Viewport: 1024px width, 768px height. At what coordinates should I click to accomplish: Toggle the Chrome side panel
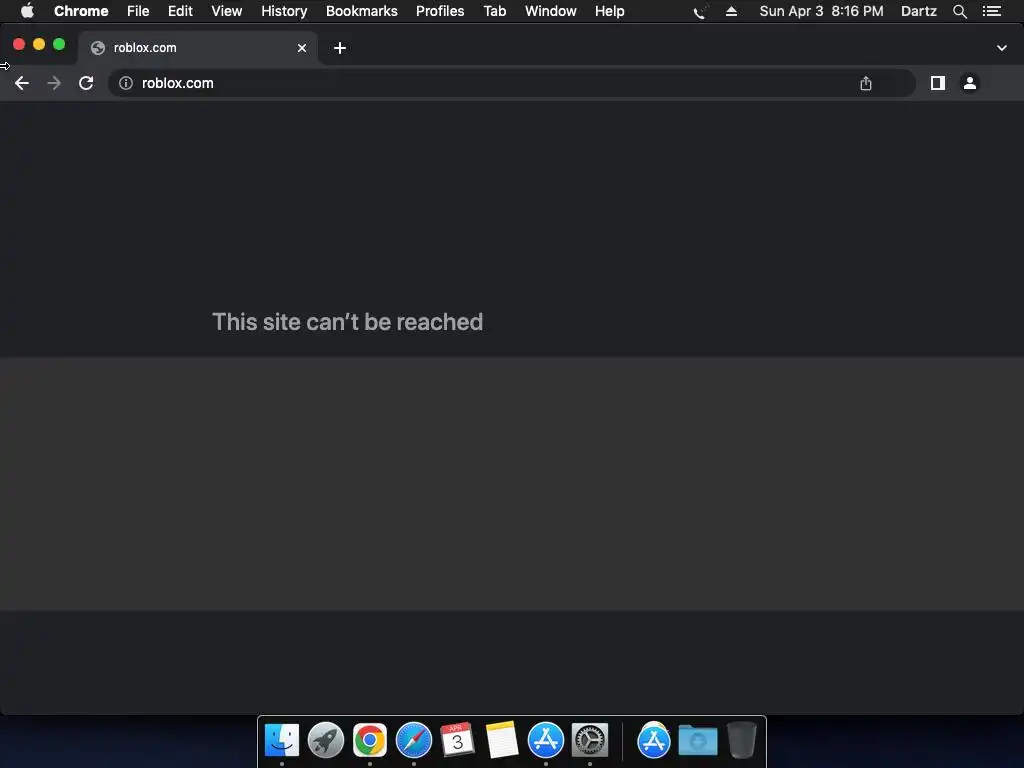pyautogui.click(x=938, y=83)
